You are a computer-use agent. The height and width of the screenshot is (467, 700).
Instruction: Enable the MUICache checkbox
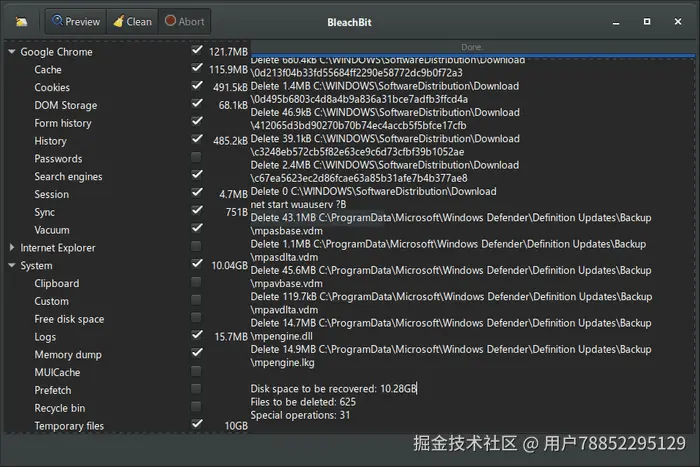[196, 371]
